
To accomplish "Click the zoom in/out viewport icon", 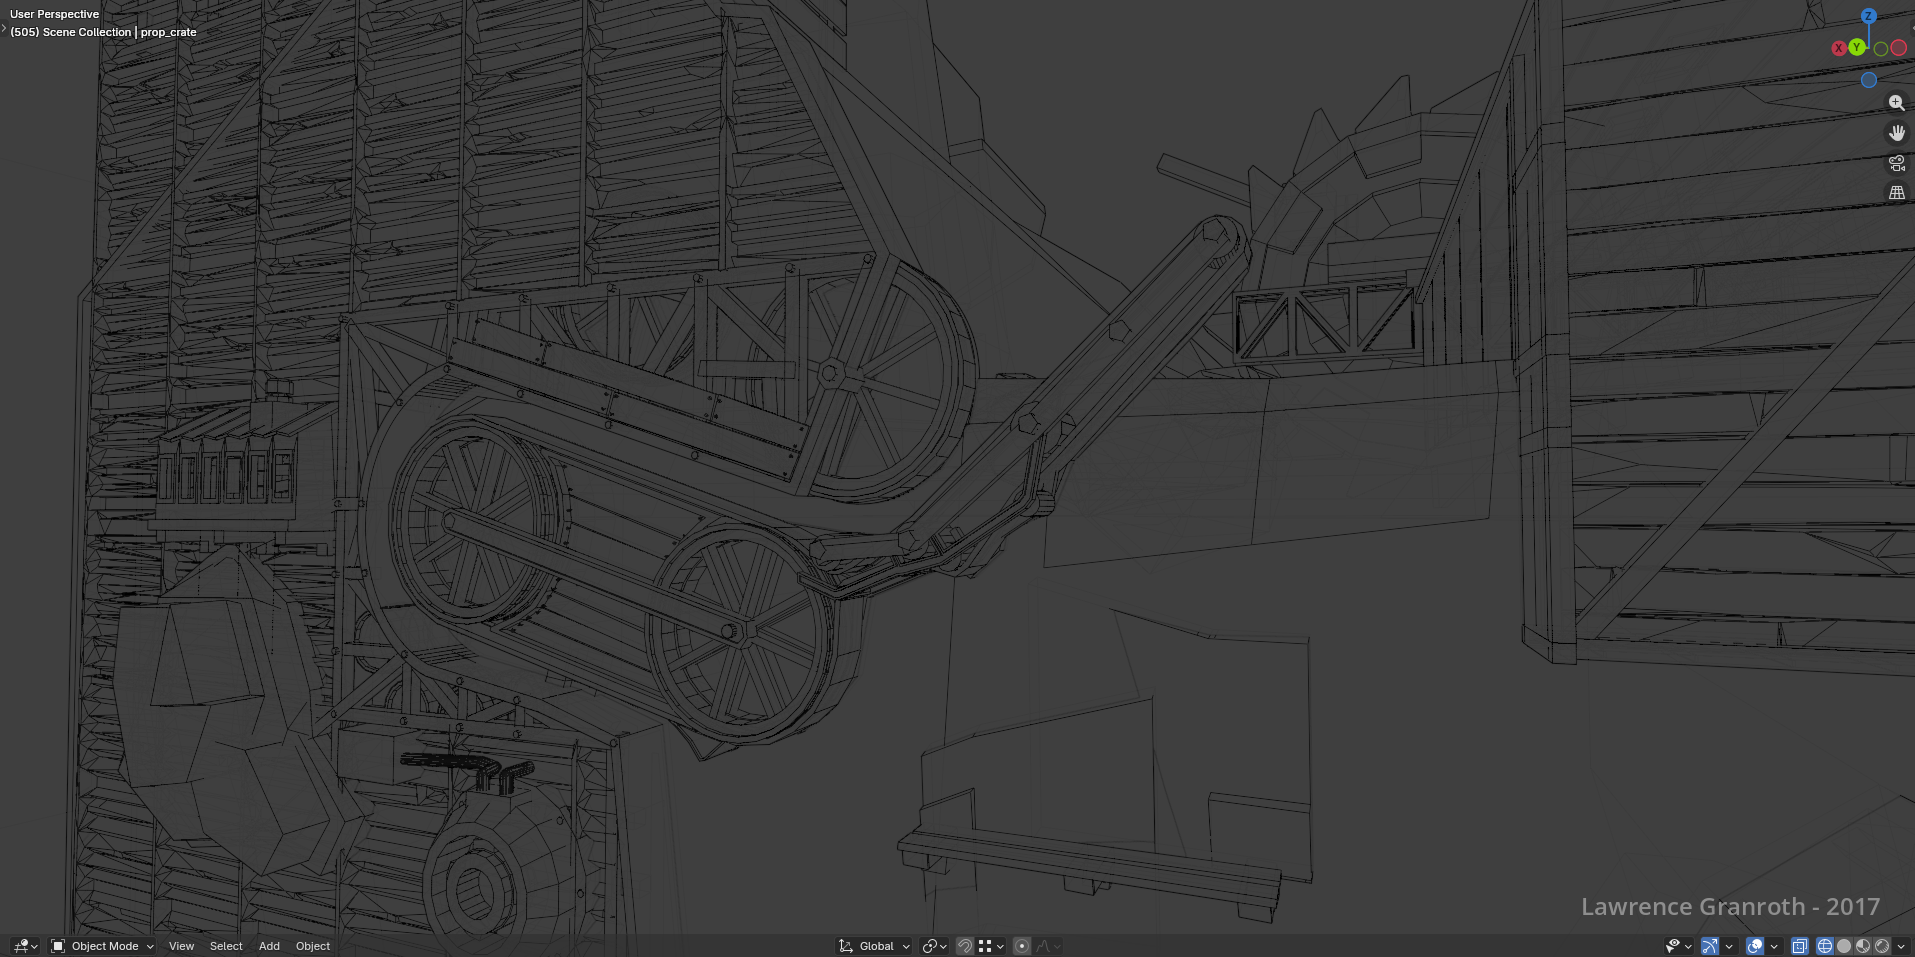I will pos(1896,103).
